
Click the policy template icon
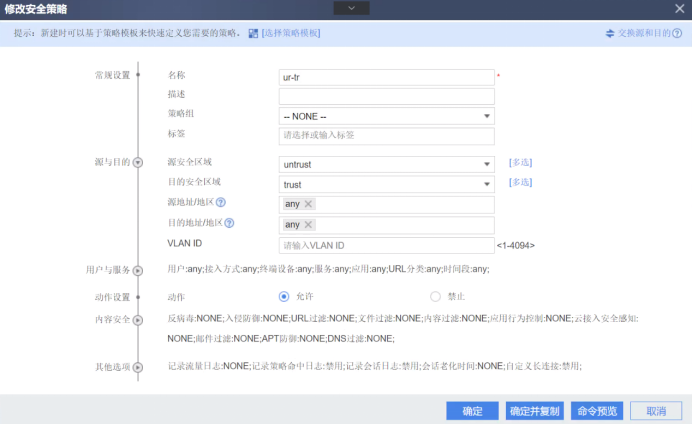point(253,33)
